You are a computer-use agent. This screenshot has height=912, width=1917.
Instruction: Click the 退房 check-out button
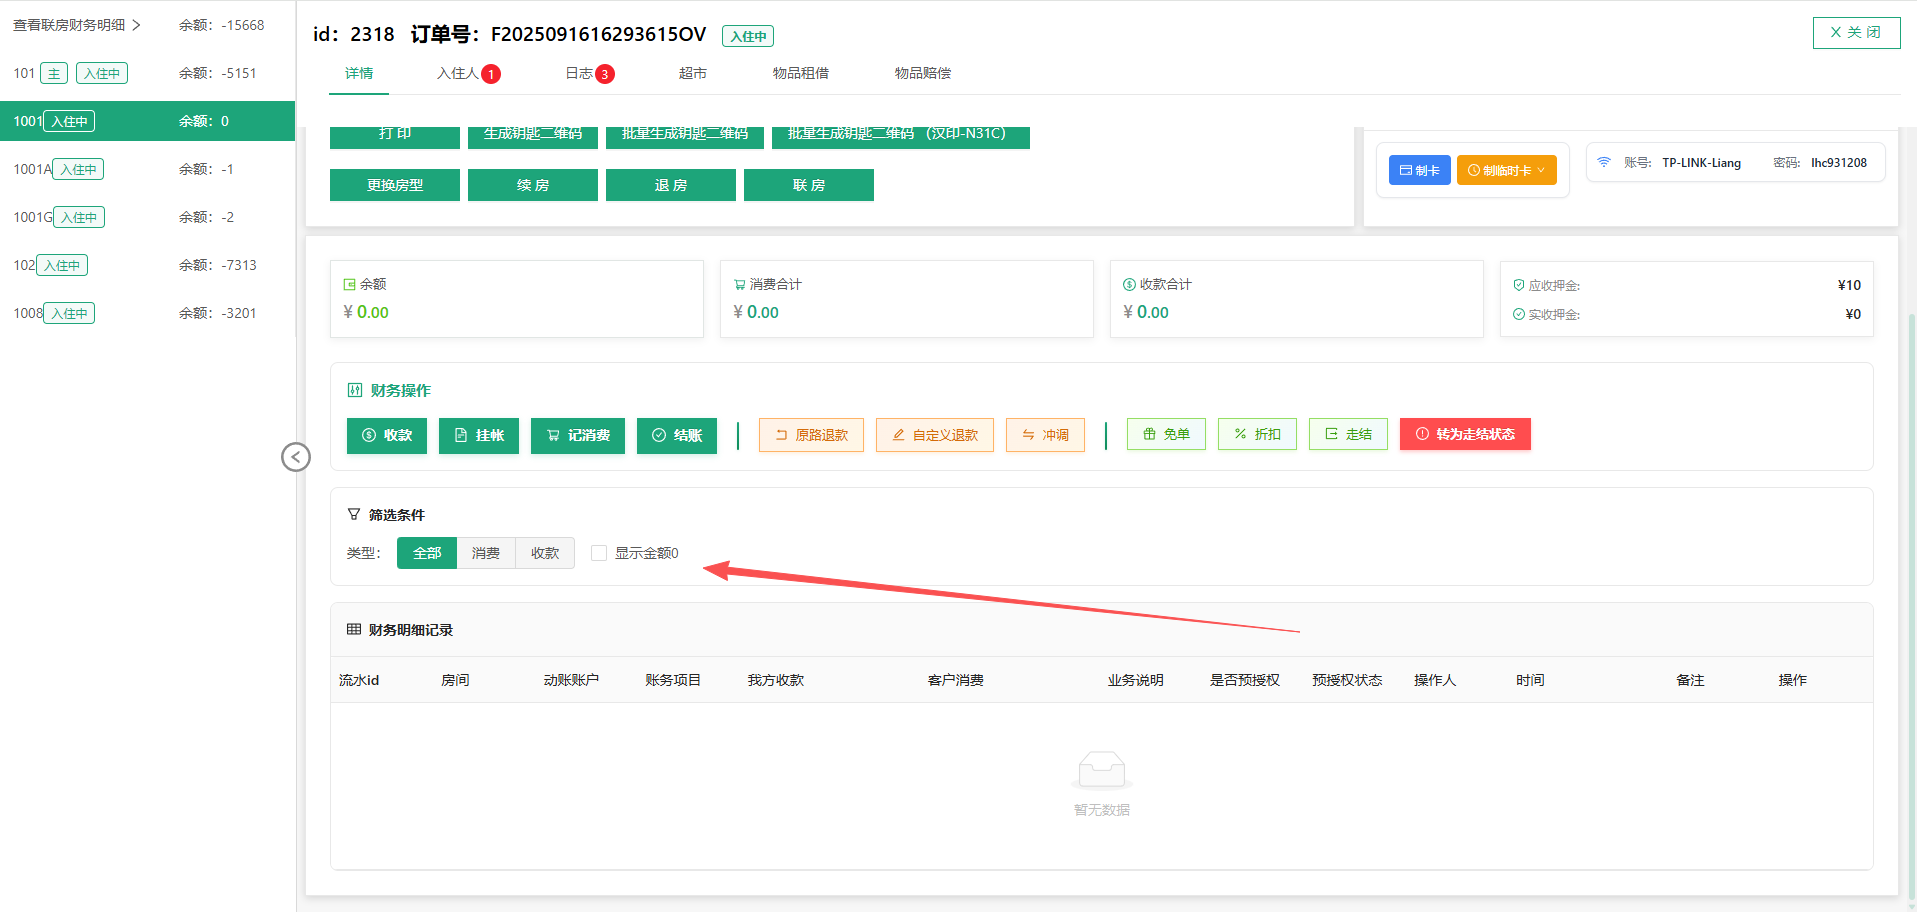click(x=670, y=185)
